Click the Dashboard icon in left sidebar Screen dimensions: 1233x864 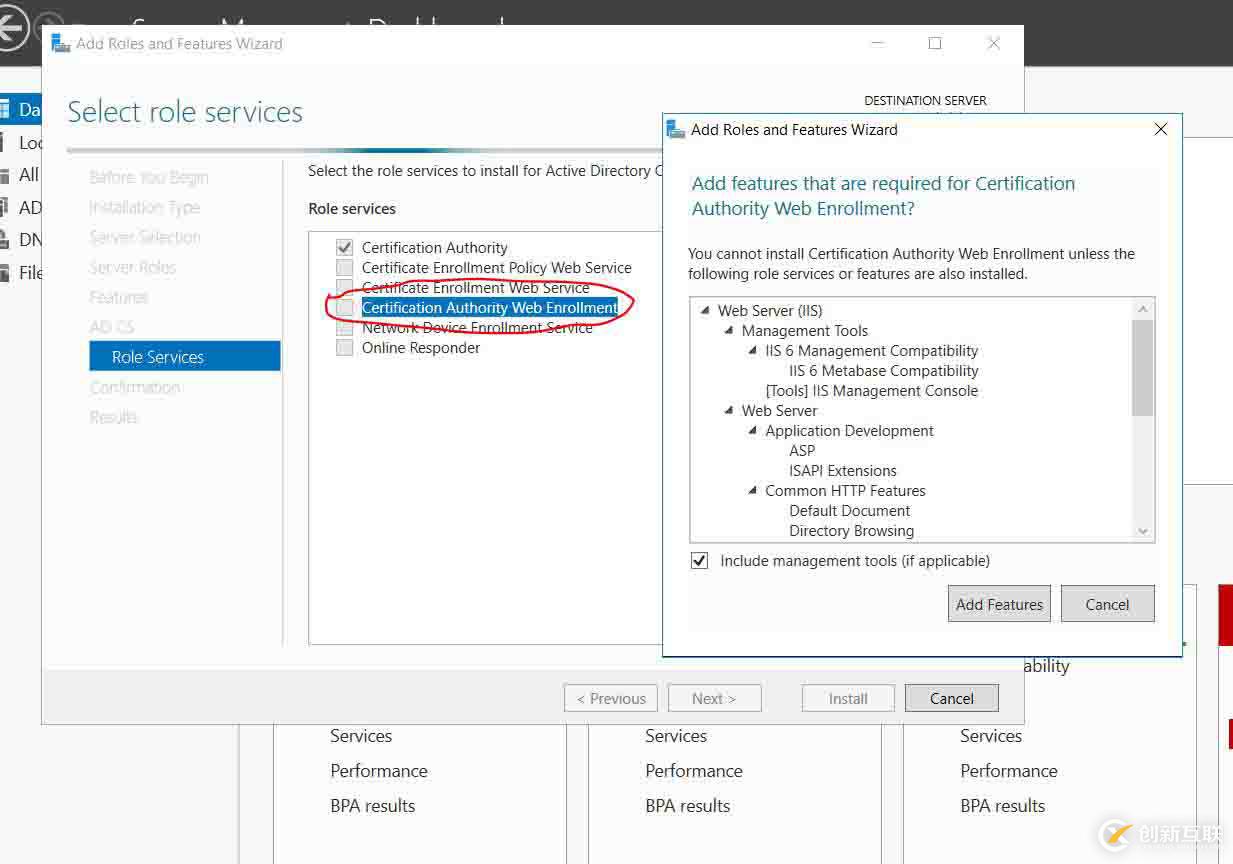click(x=5, y=110)
